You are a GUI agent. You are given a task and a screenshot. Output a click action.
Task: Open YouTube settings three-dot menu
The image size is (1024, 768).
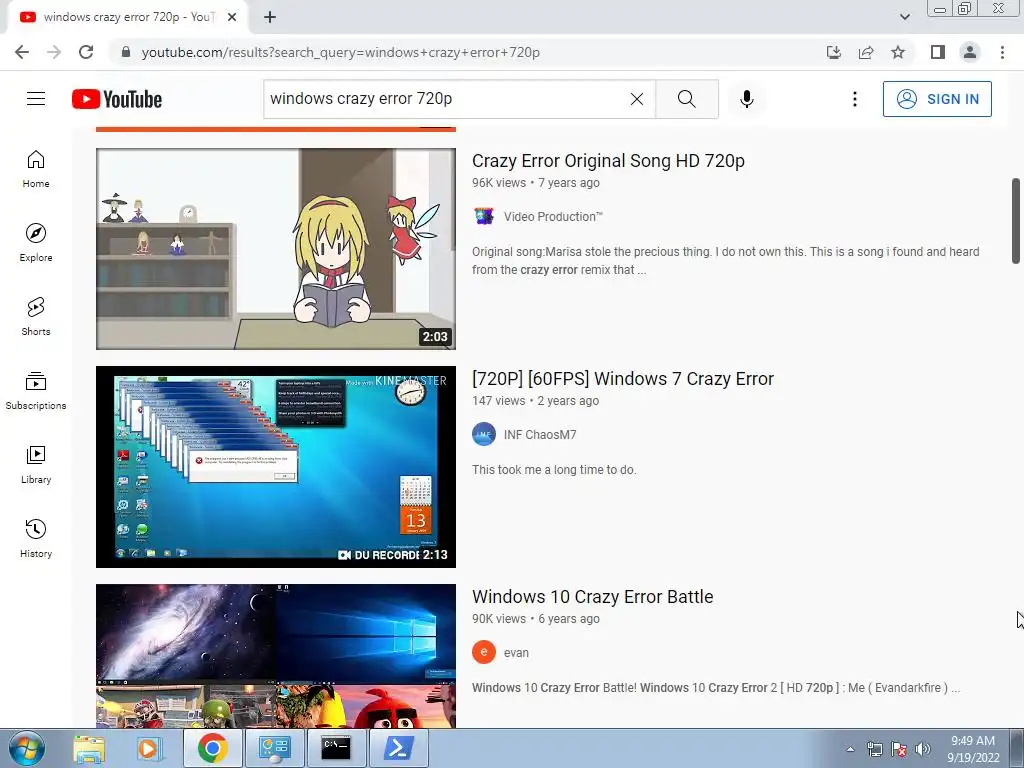click(854, 99)
